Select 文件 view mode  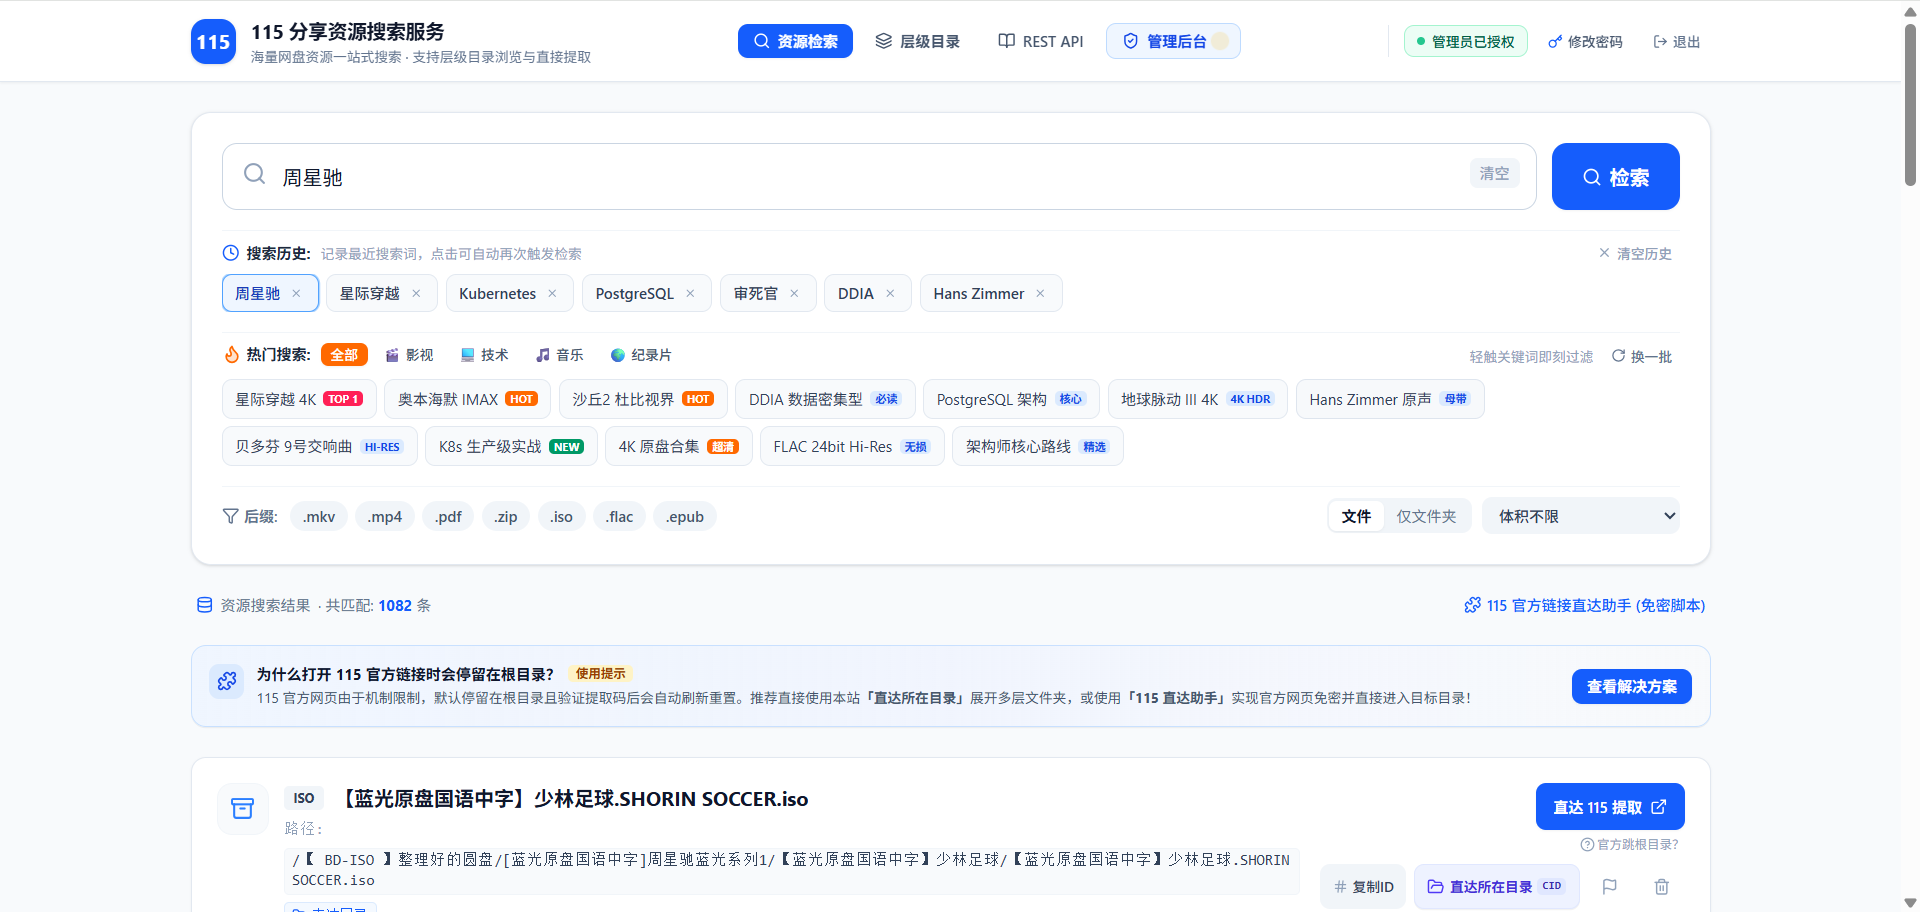click(1356, 516)
